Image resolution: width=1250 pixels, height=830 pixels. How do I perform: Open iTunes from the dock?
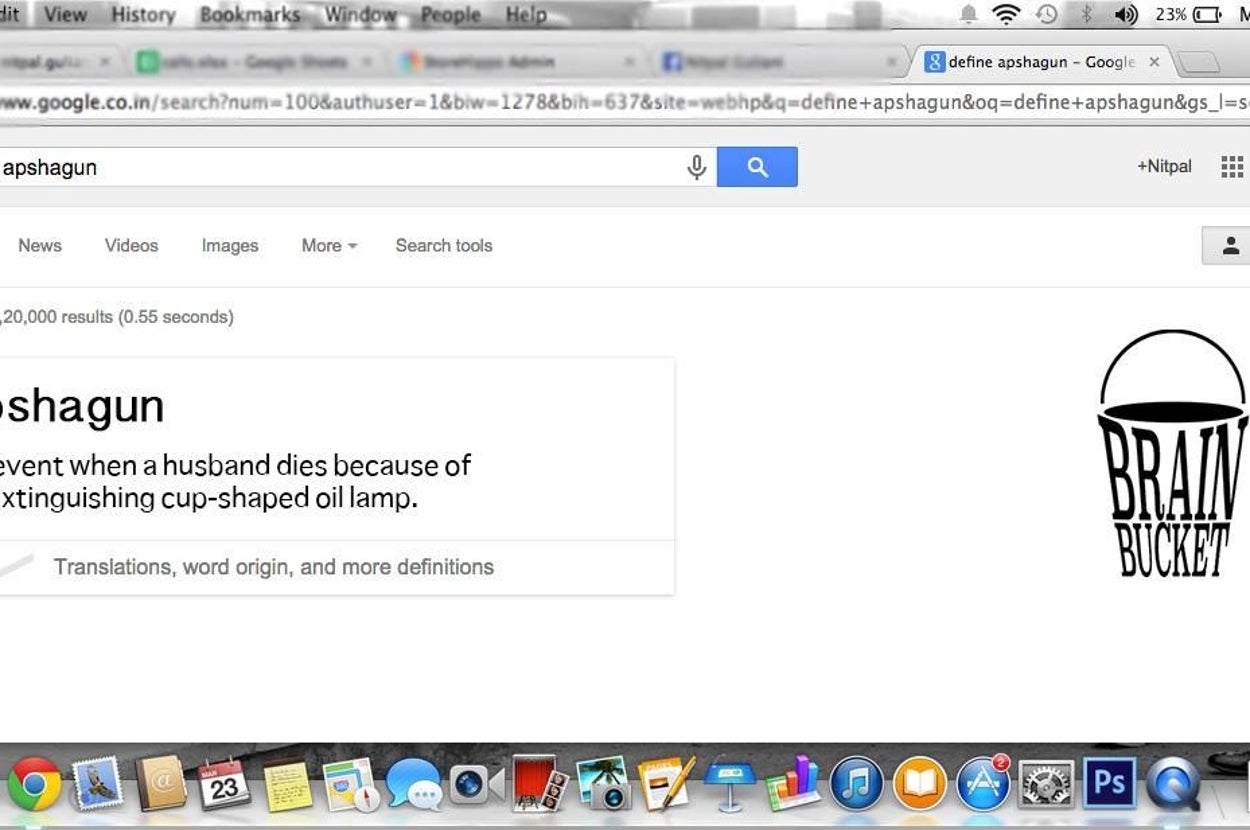[x=856, y=784]
